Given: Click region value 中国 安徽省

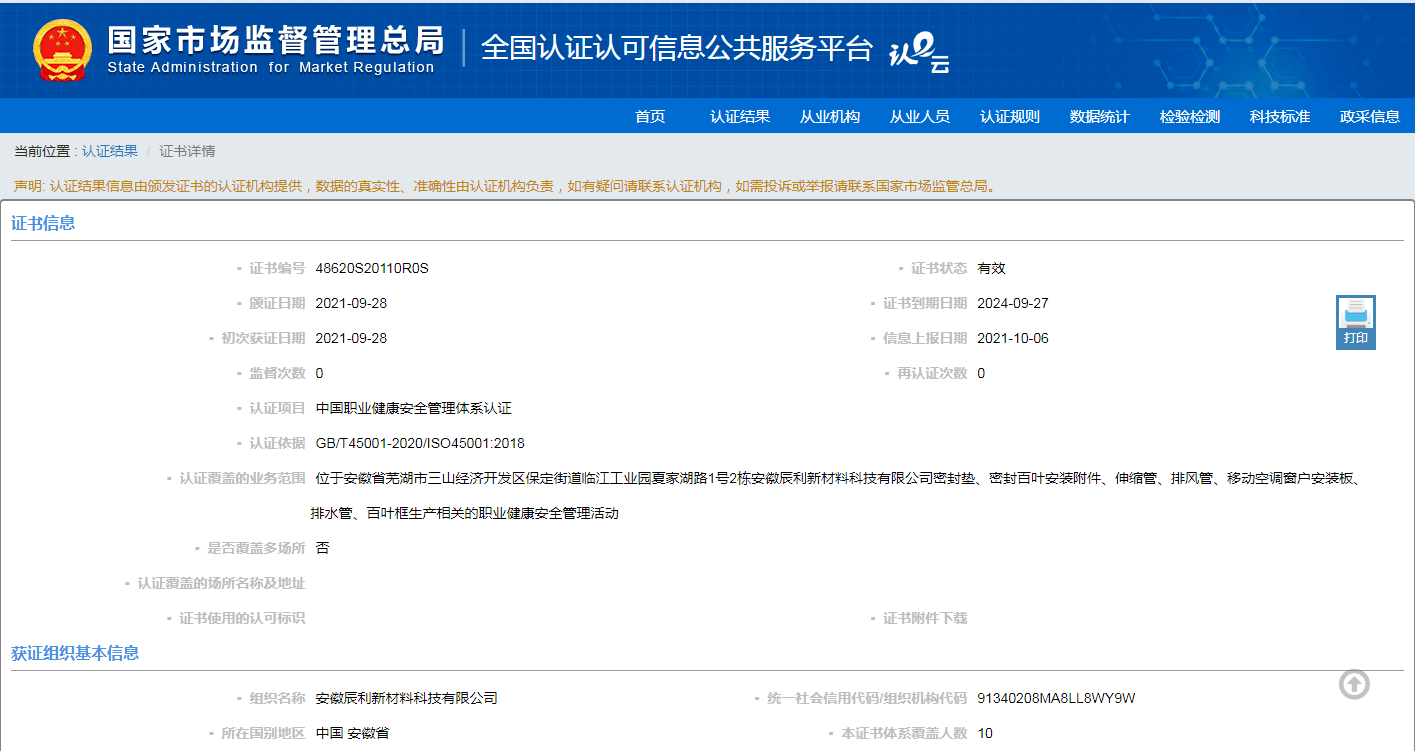Looking at the screenshot, I should (352, 733).
